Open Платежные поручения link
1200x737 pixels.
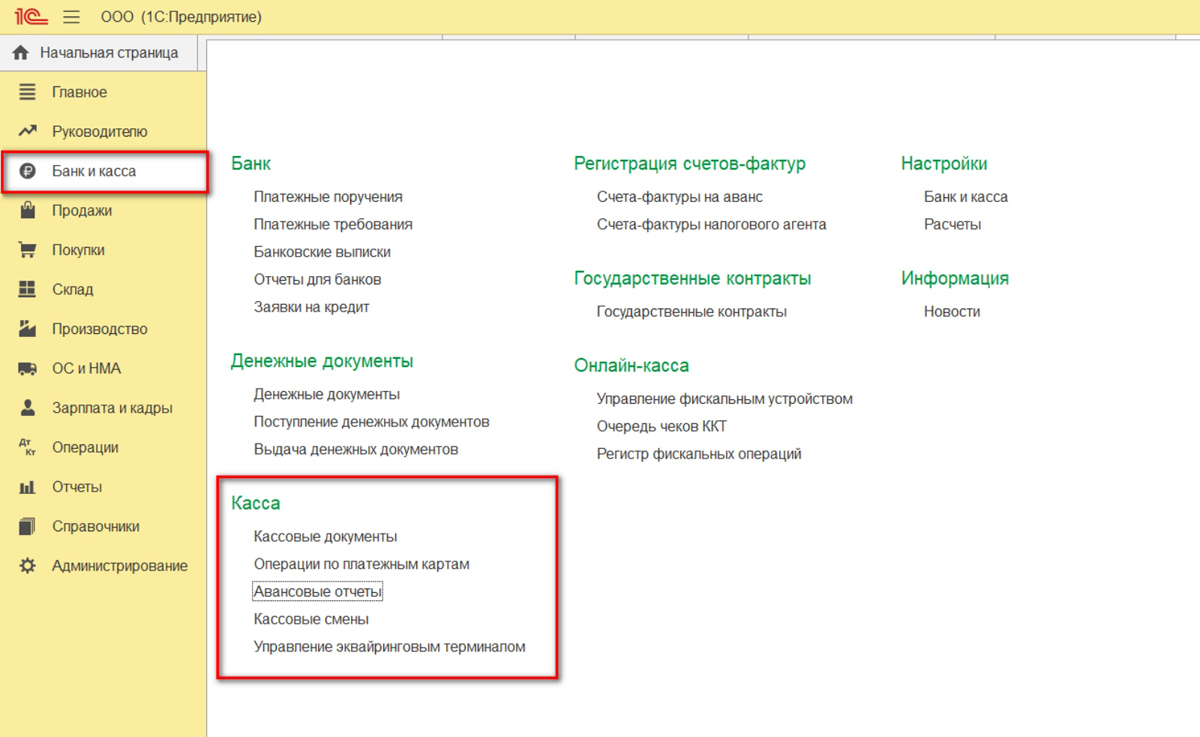click(328, 197)
